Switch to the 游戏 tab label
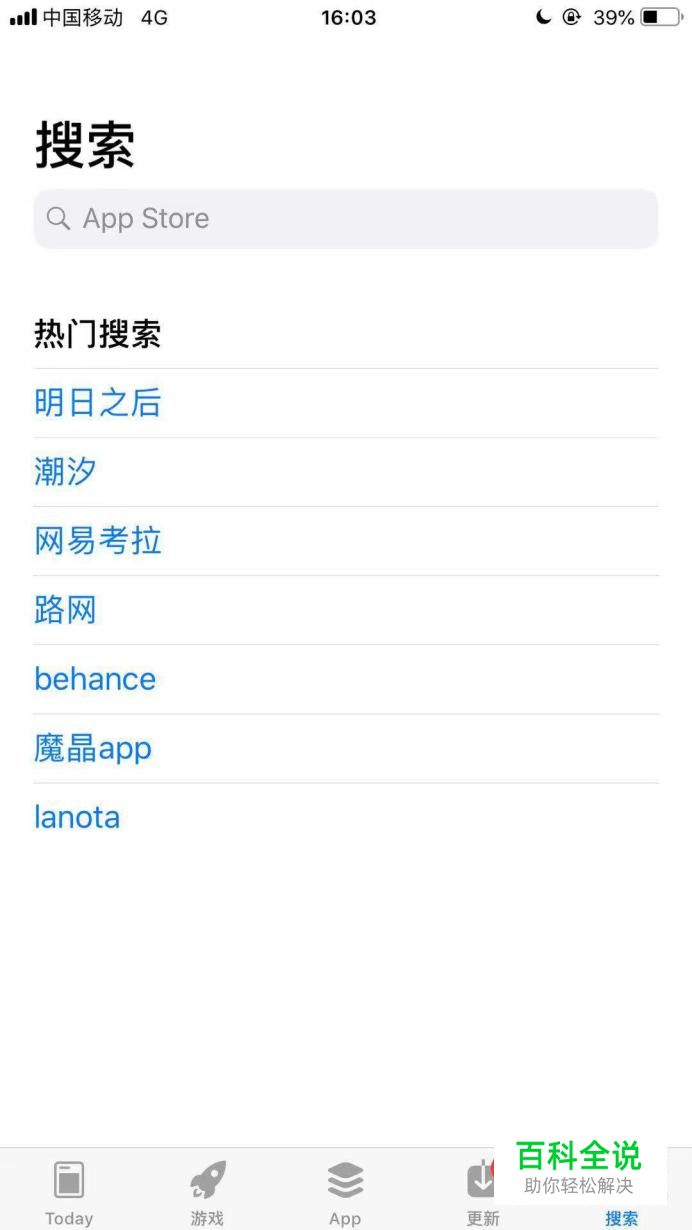This screenshot has height=1230, width=692. click(208, 1218)
